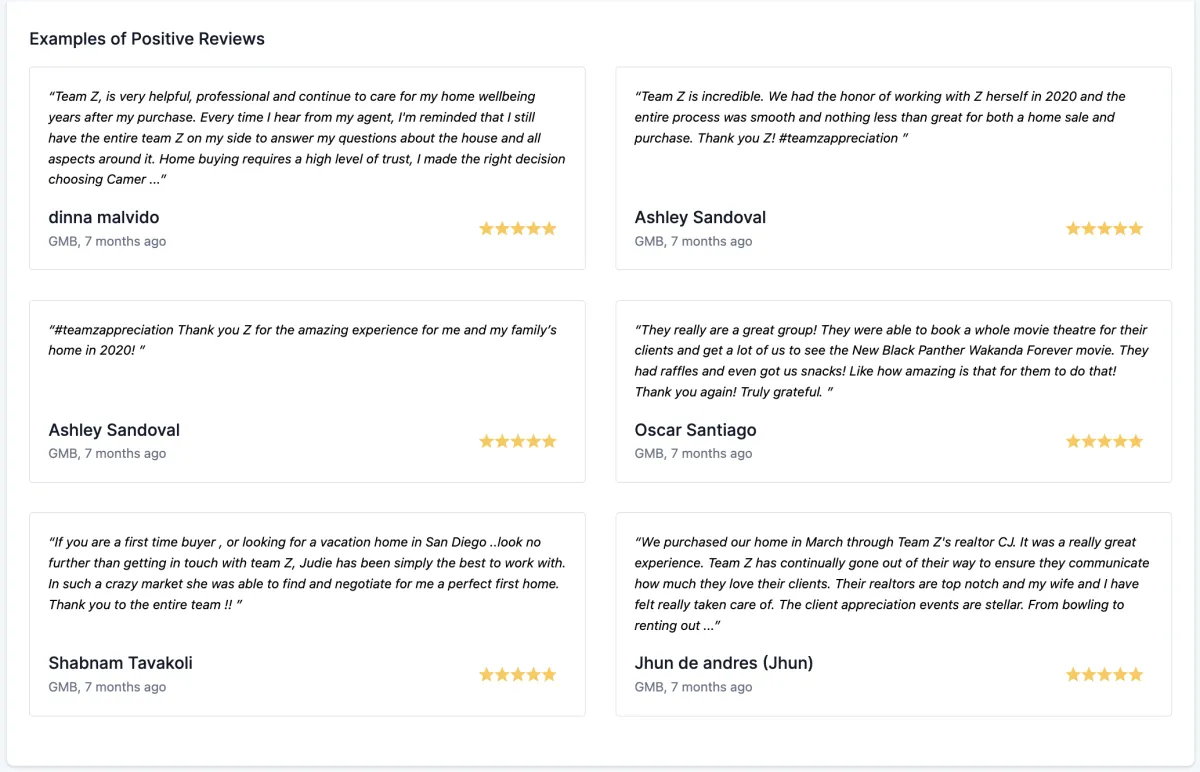Viewport: 1200px width, 772px height.
Task: Click dinna malvido's five-star rating
Action: (x=517, y=228)
